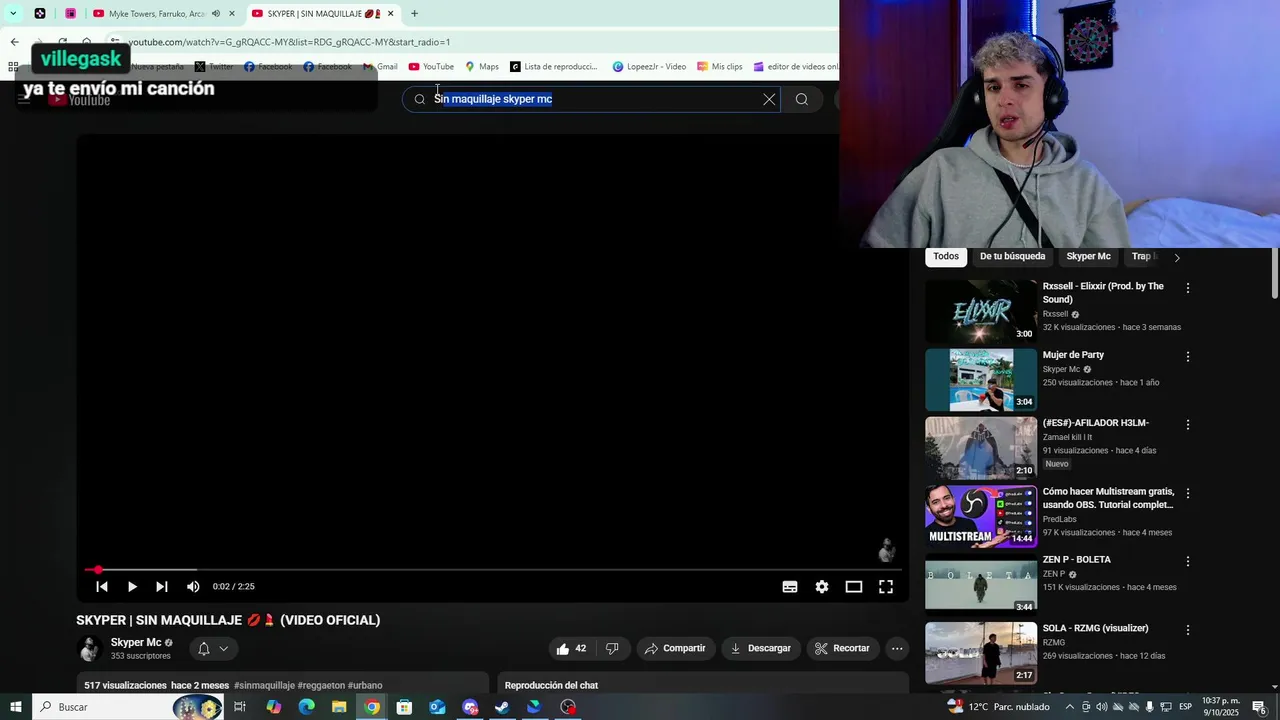Open the Gmail bookmark
1280x720 pixels.
tap(380, 67)
